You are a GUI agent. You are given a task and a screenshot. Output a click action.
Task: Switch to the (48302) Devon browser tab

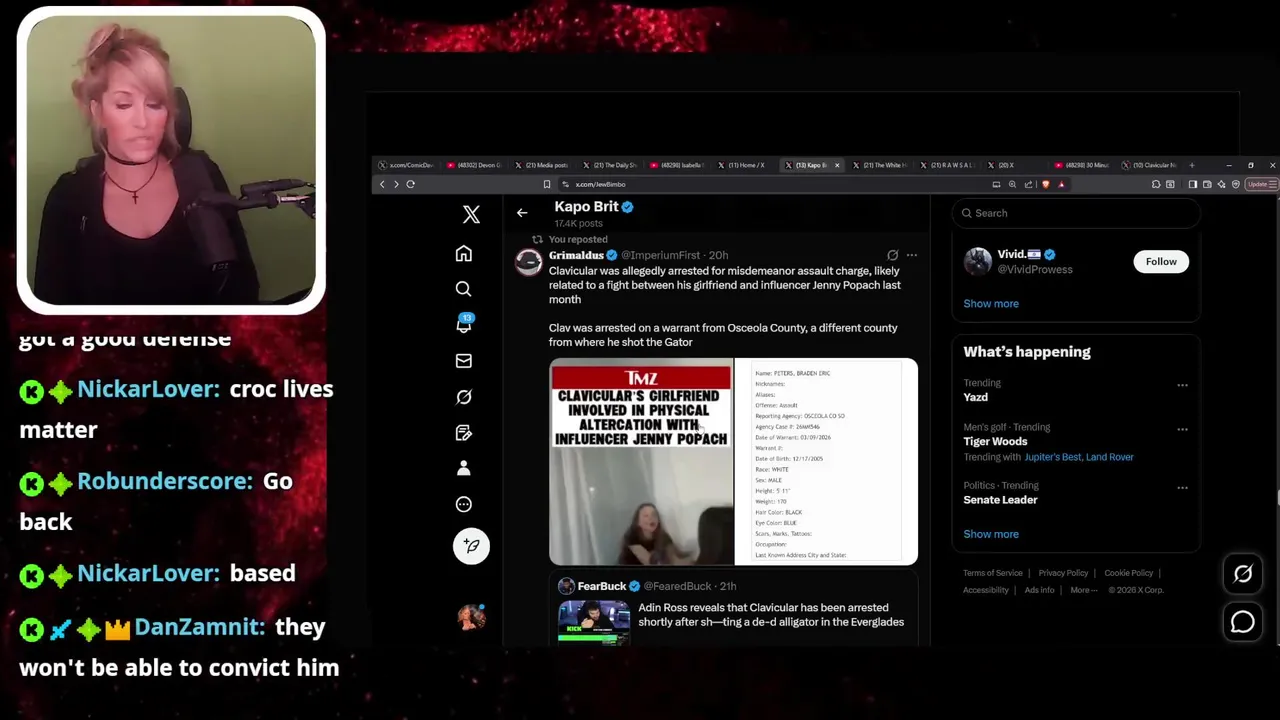[476, 165]
